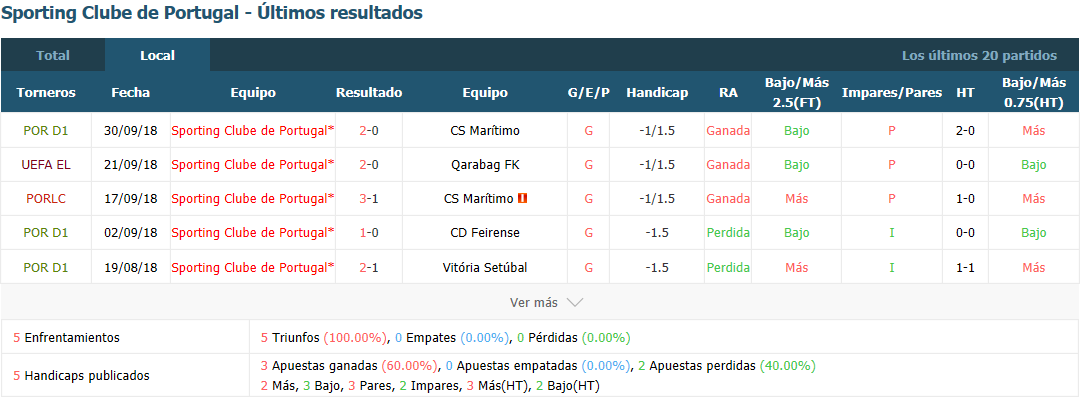
Task: Click the 2-1 result against Vitória Setúbal
Action: [x=369, y=267]
